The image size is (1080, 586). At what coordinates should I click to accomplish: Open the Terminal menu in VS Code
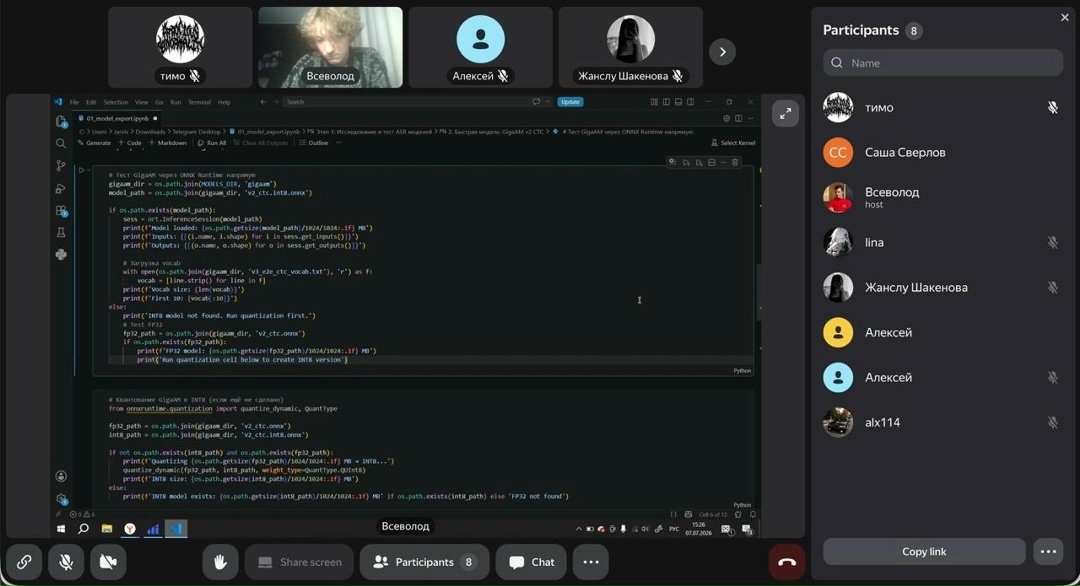pyautogui.click(x=199, y=102)
